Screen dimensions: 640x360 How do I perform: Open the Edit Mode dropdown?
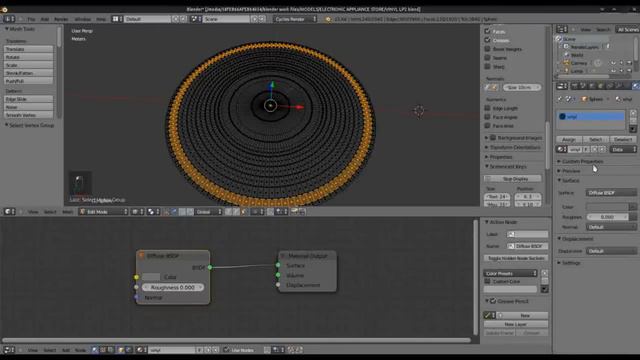tap(104, 211)
